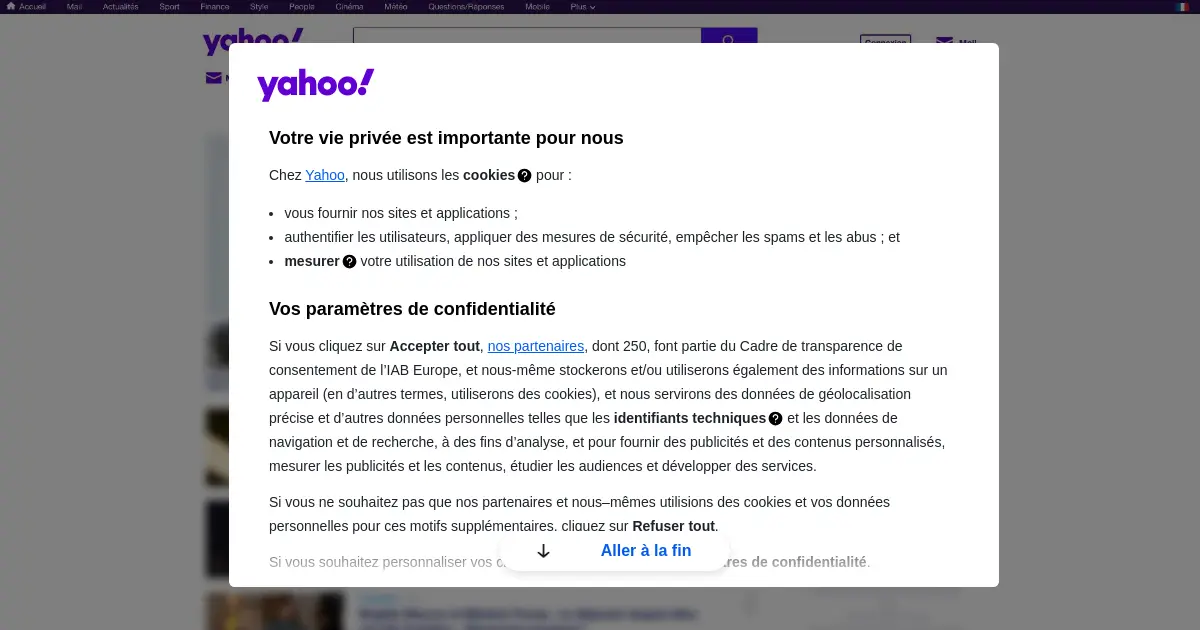Open Style in top navigation
Image resolution: width=1200 pixels, height=630 pixels.
(259, 6)
